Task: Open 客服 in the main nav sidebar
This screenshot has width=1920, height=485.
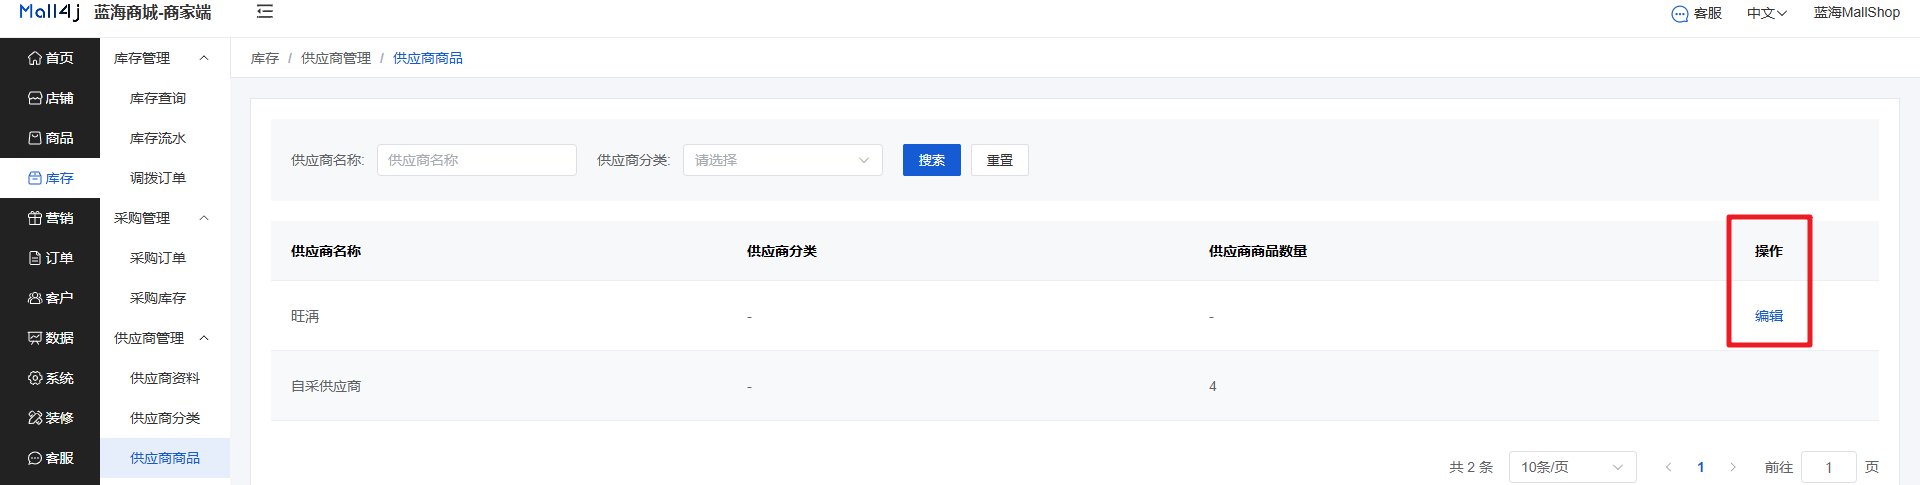Action: [50, 458]
